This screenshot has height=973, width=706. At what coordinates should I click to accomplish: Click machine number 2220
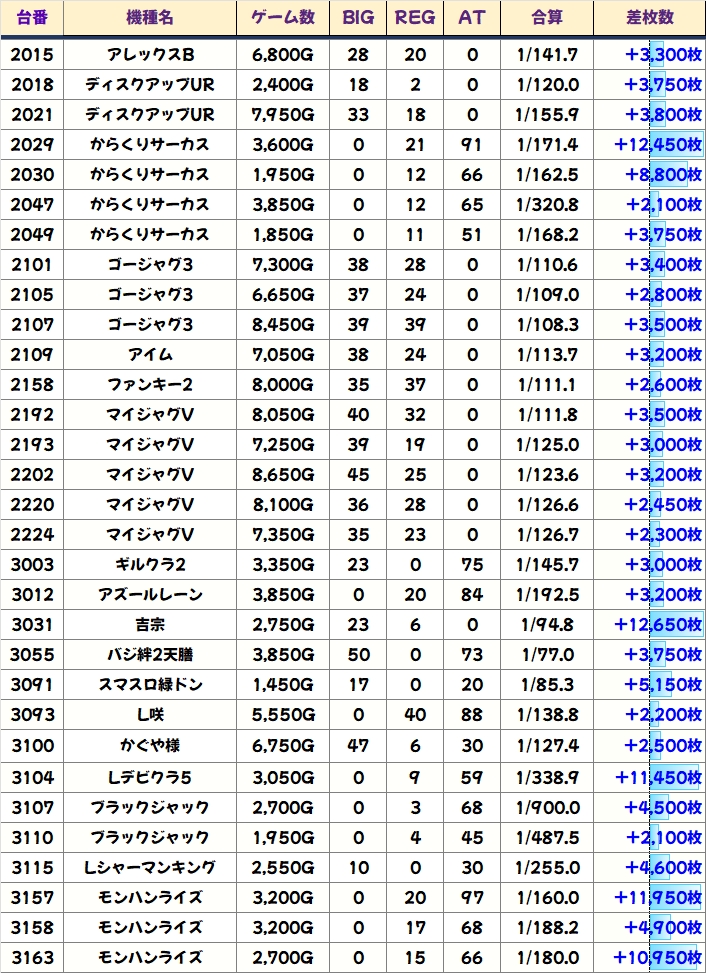[x=32, y=504]
